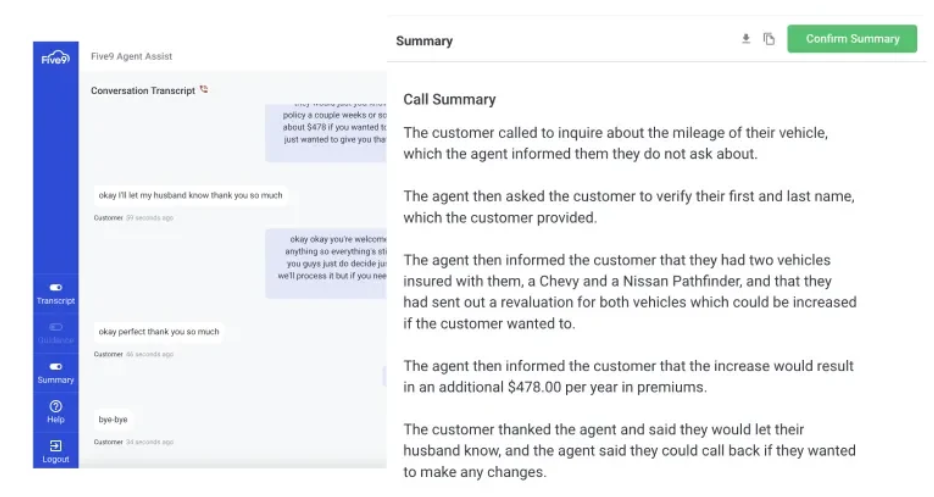This screenshot has width=934, height=497.
Task: Click the Five9 Agent Assist title
Action: [131, 56]
